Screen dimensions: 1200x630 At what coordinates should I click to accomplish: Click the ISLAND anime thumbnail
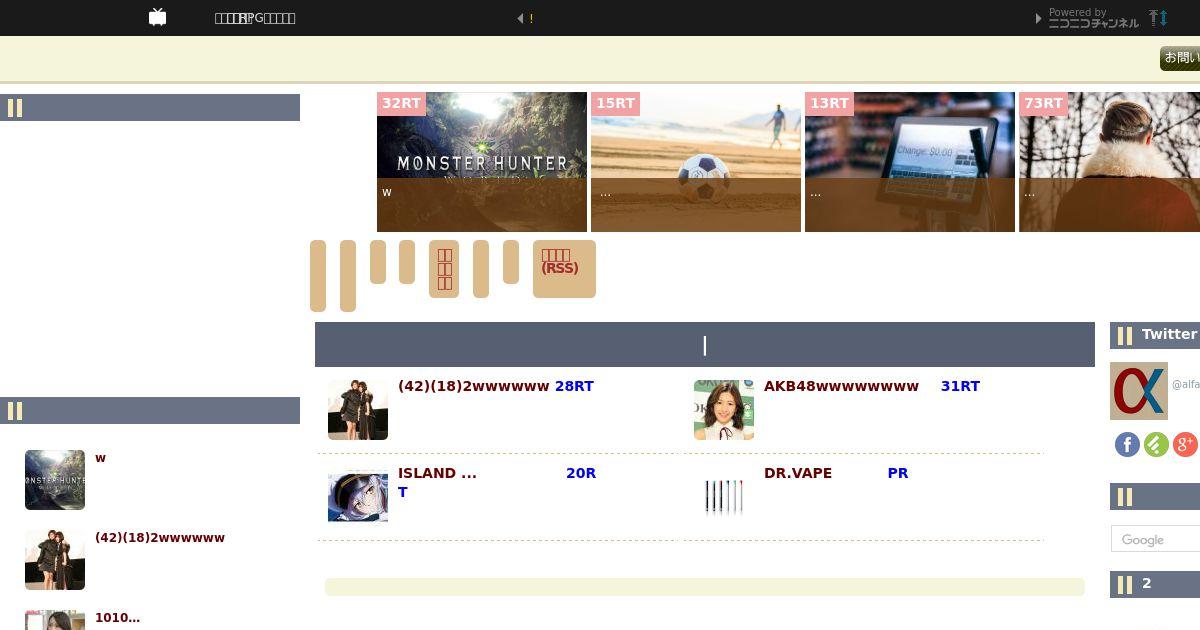pyautogui.click(x=358, y=496)
